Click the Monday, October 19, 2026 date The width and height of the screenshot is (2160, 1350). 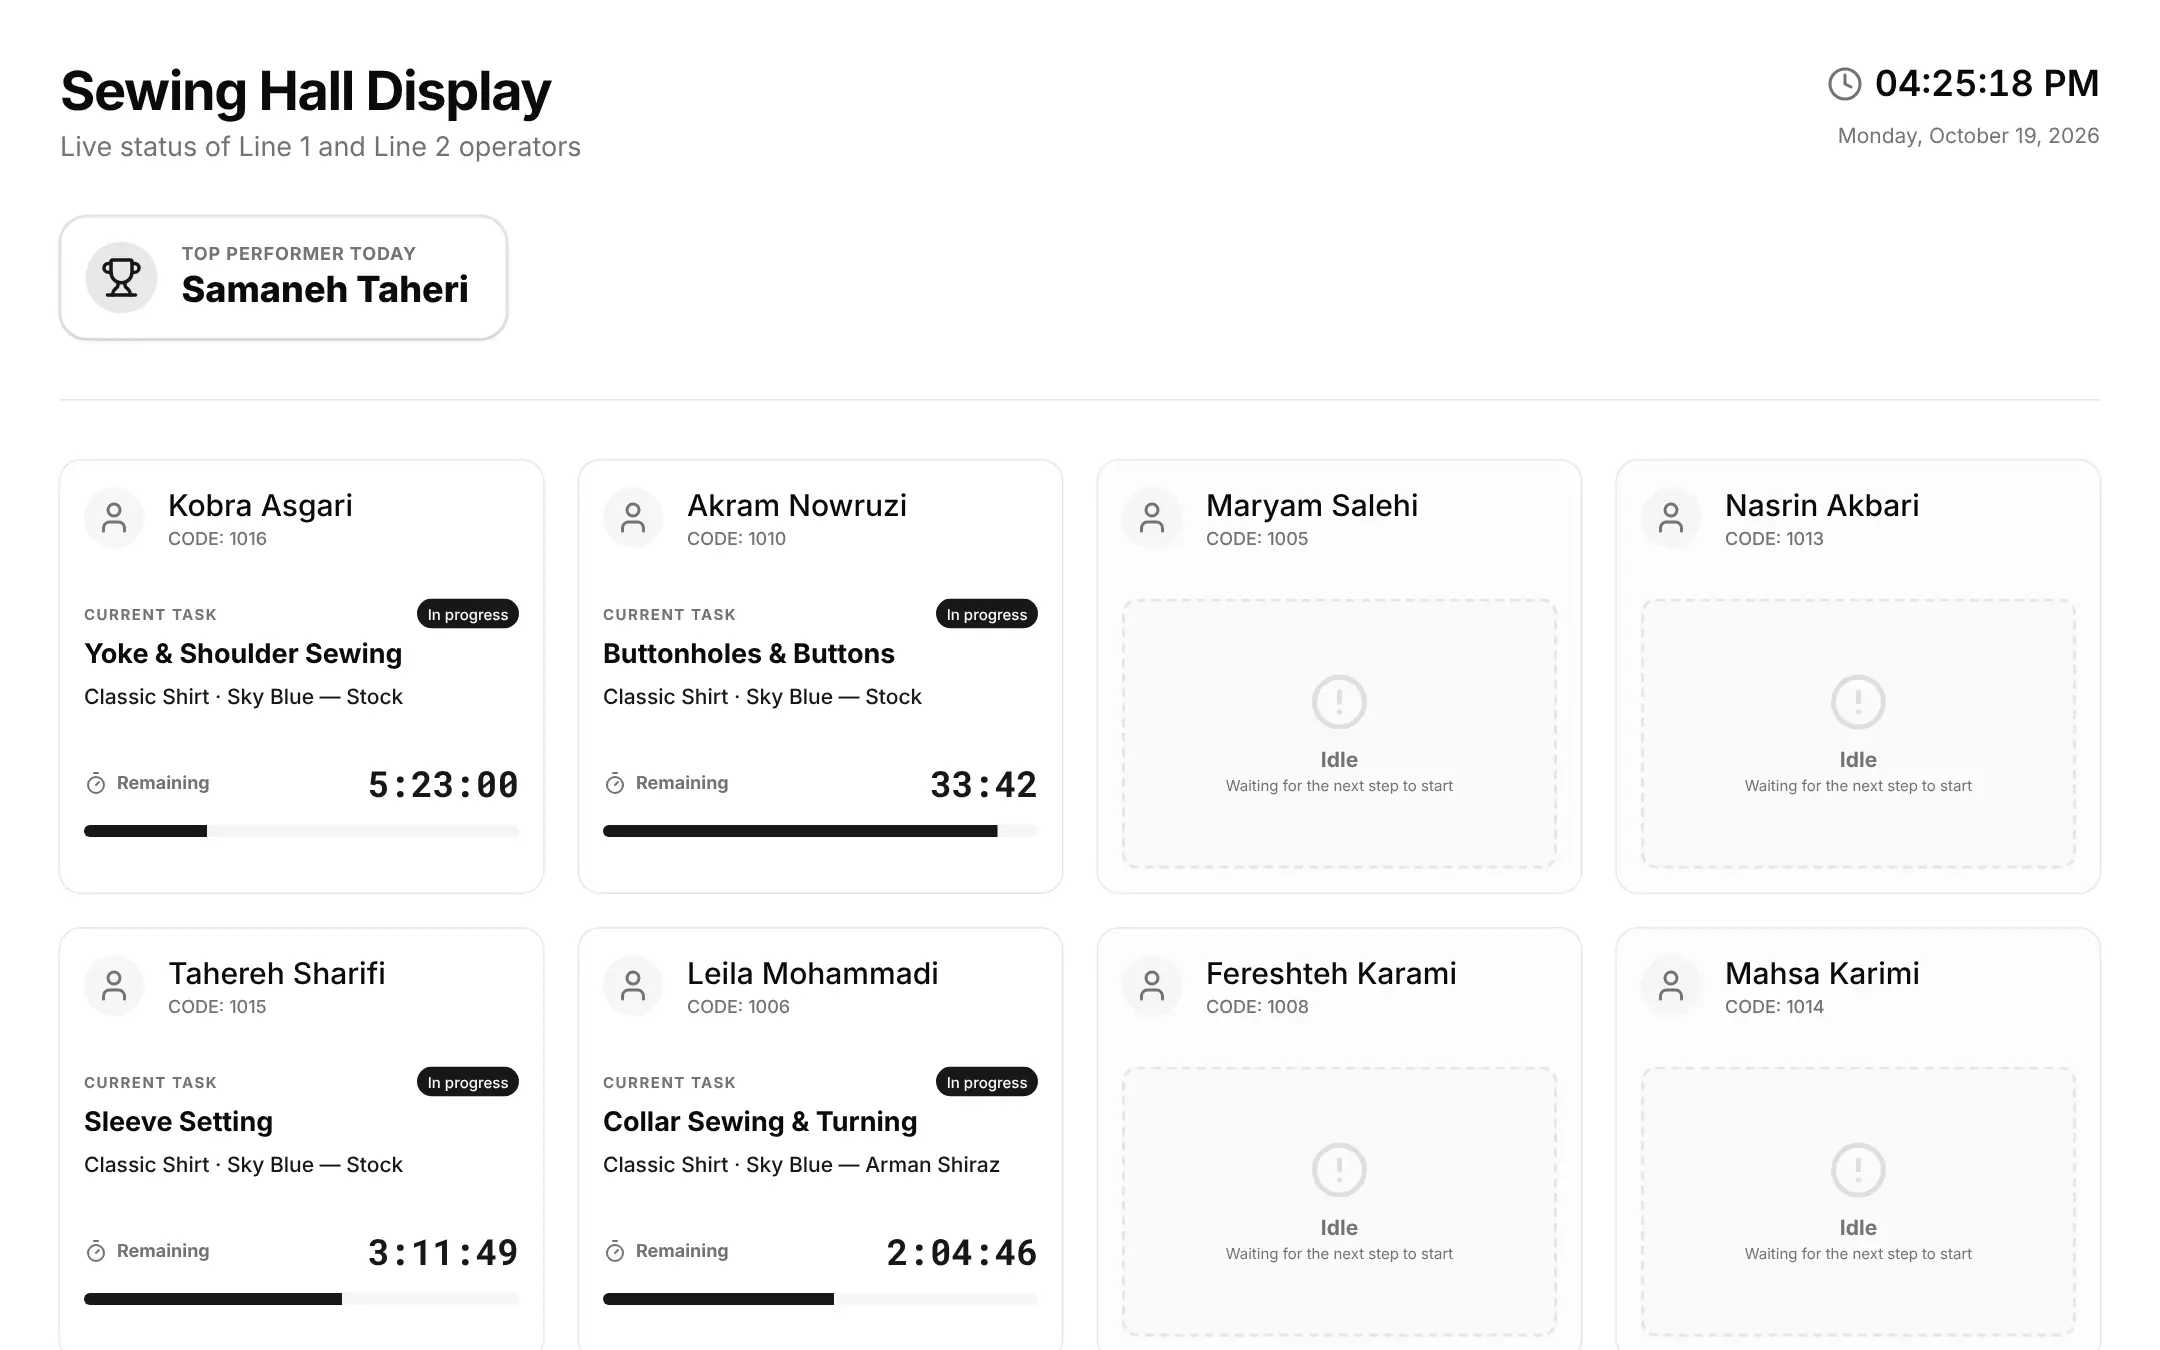click(1968, 136)
